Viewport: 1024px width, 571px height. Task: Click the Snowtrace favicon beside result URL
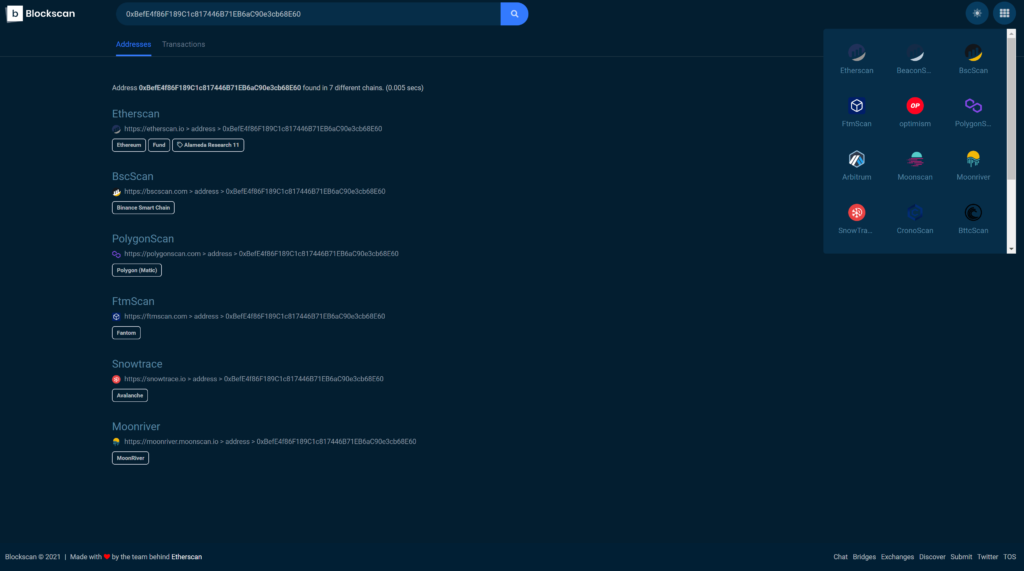pos(116,380)
